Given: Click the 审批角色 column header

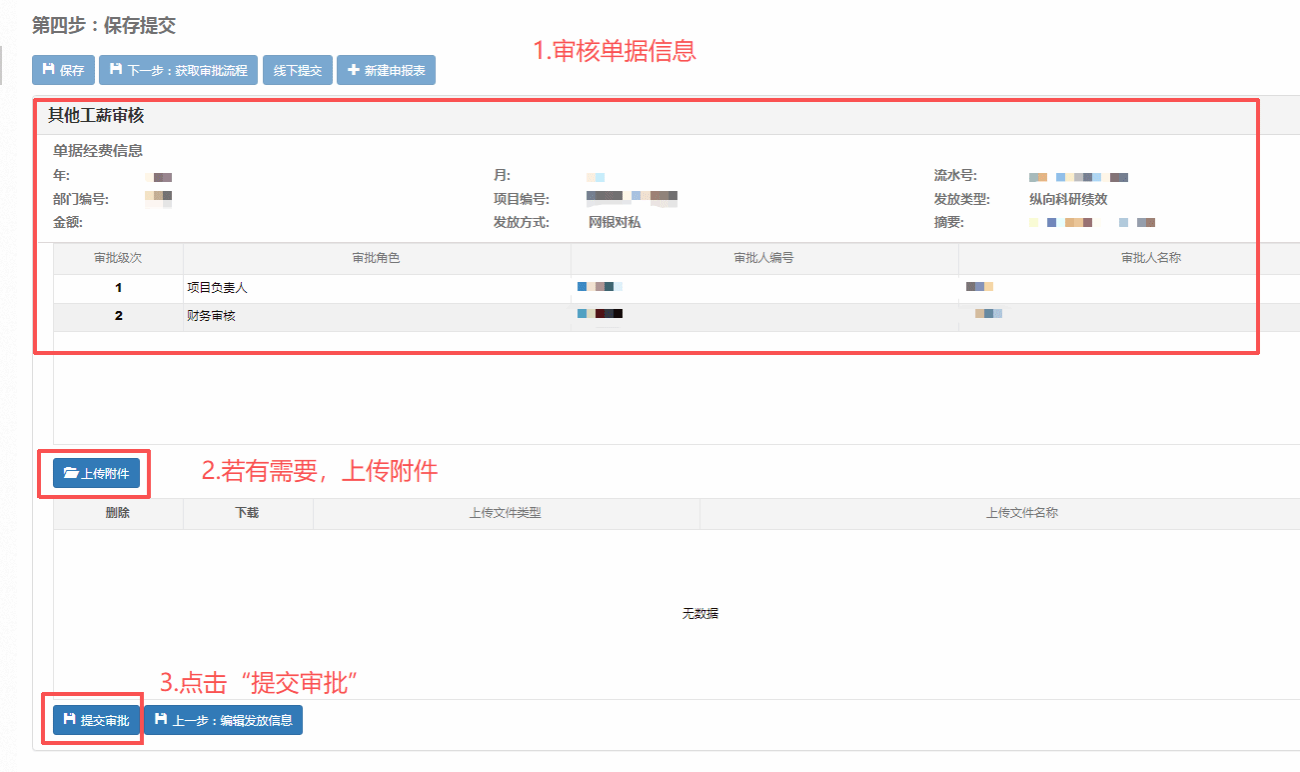Looking at the screenshot, I should 376,258.
